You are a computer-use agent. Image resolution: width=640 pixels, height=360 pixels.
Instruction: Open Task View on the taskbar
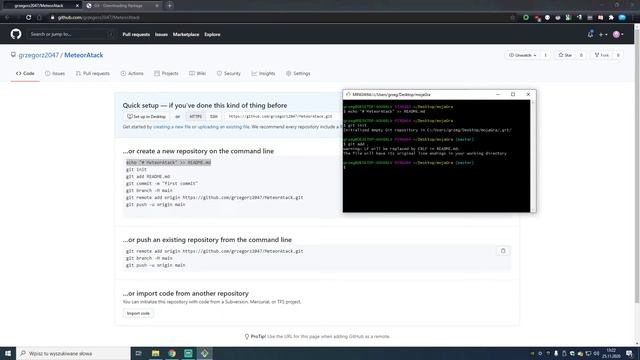tap(138, 353)
